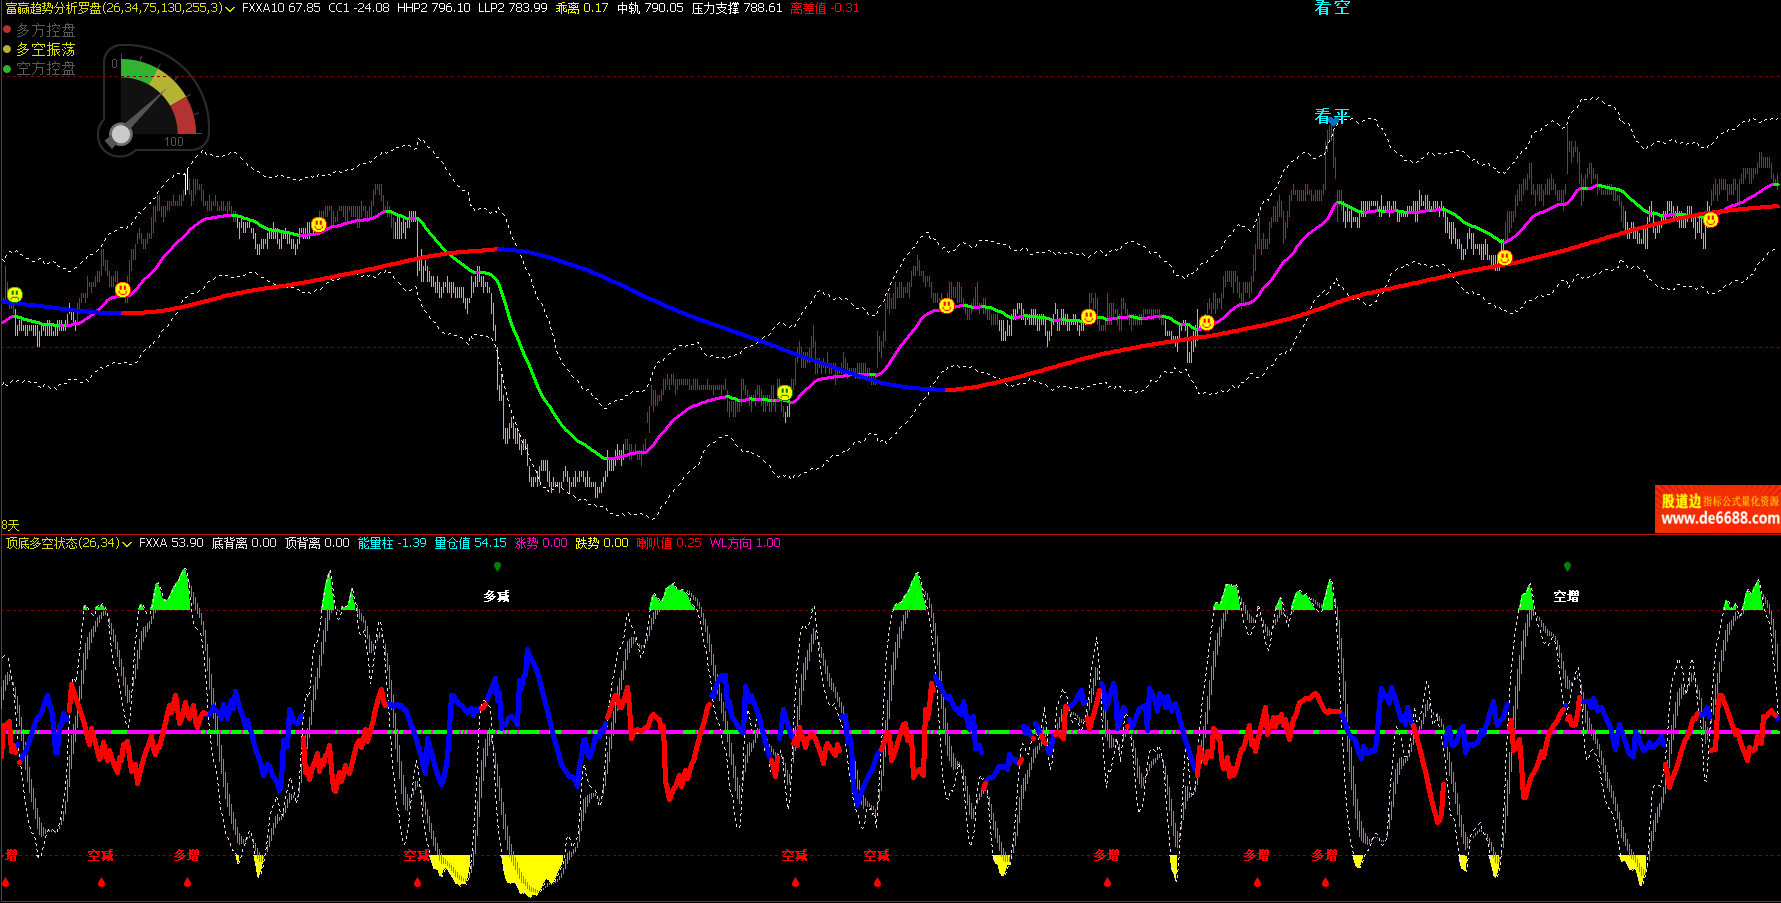Screen dimensions: 1781x903
Task: Open the 富赢趋势分析罗盘 indicator title
Action: click(x=112, y=8)
